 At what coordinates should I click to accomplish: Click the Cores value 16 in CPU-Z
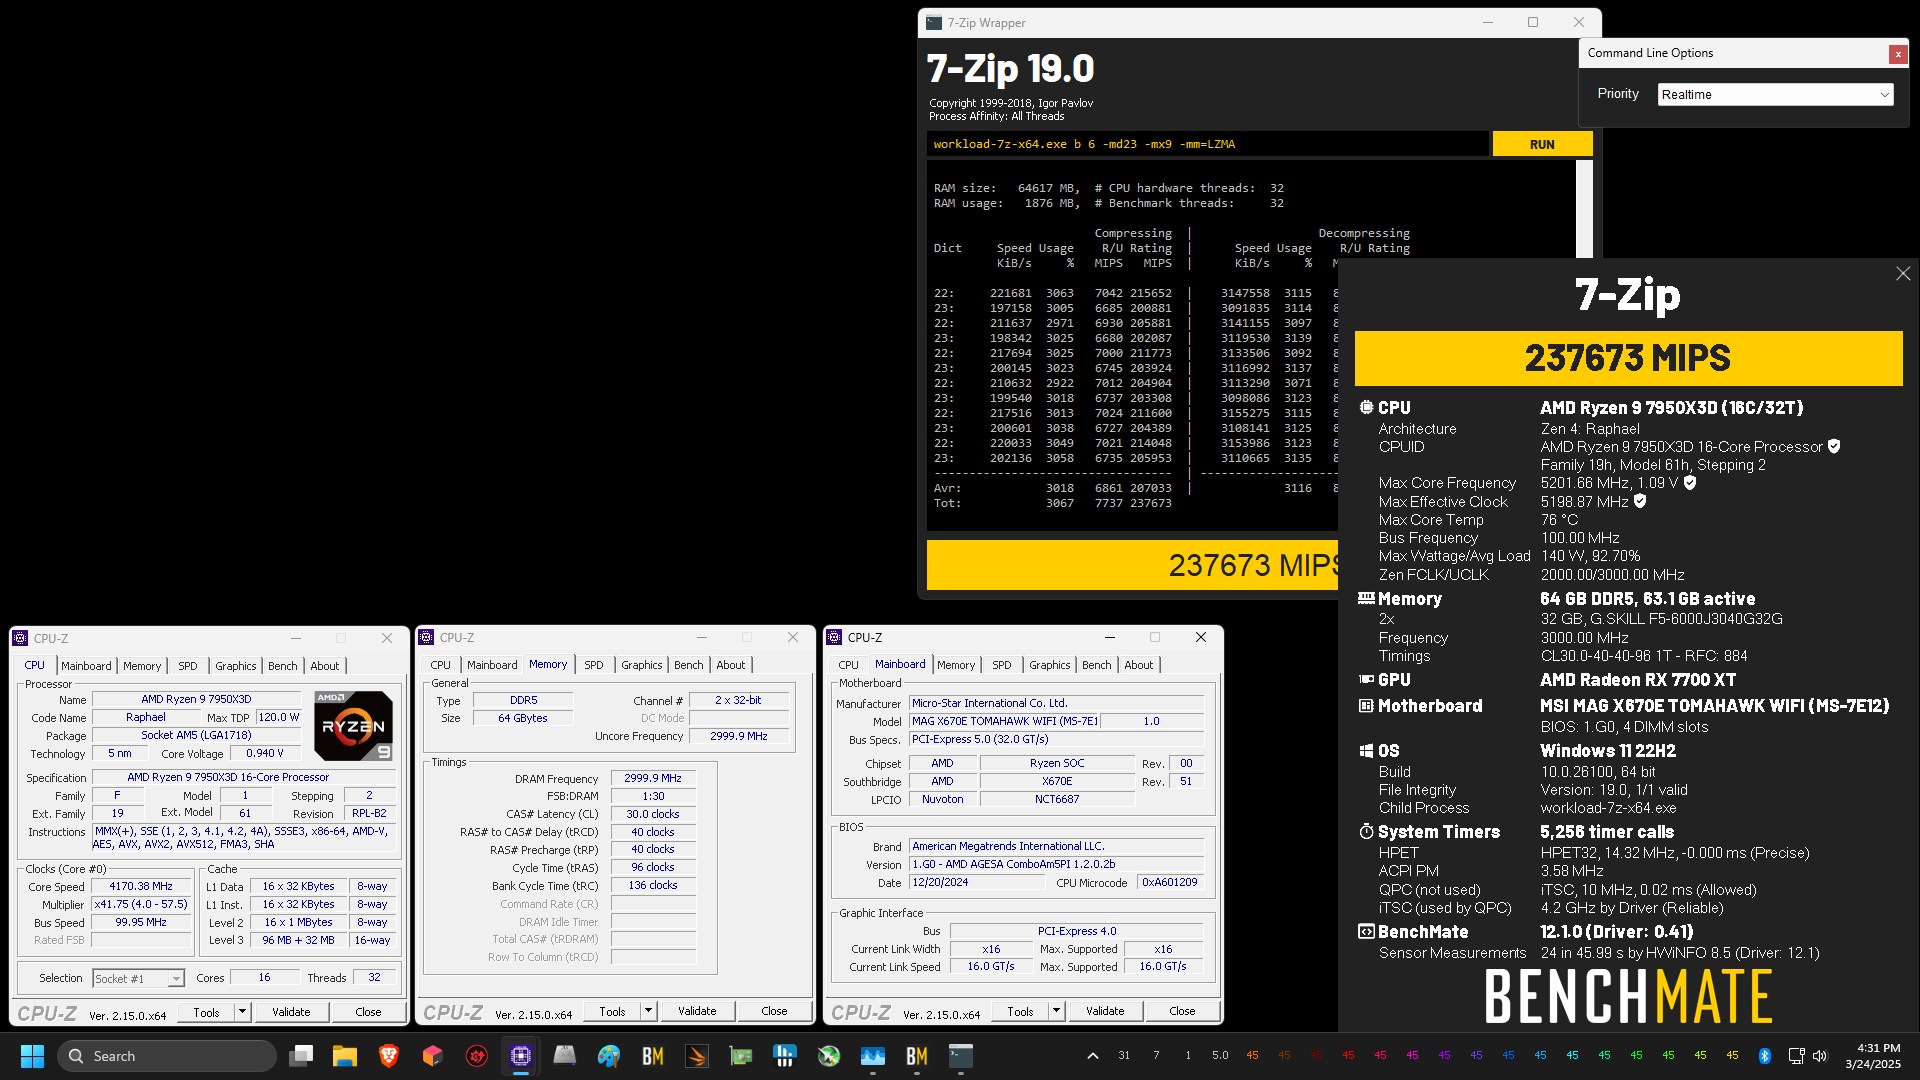[x=264, y=978]
